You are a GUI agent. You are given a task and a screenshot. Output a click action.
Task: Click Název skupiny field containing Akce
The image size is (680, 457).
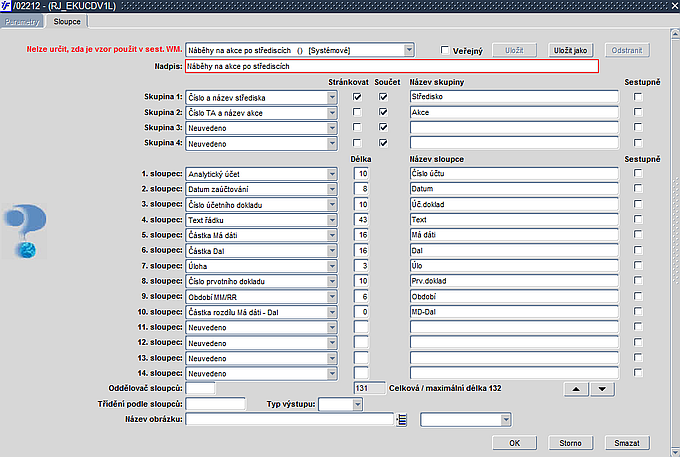[514, 112]
